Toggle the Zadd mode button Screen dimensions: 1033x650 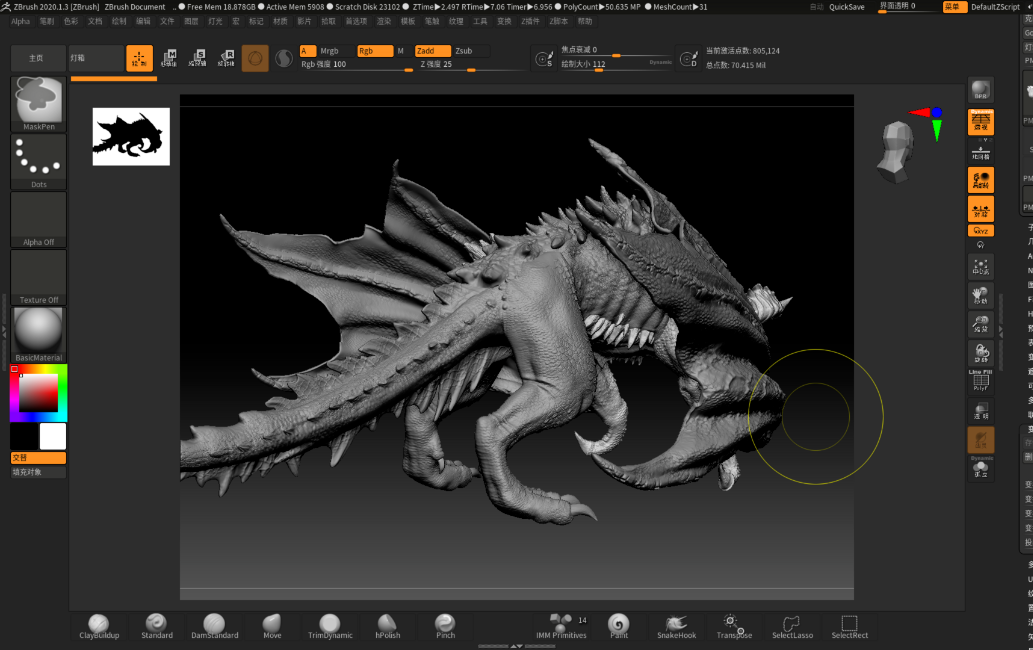(432, 51)
